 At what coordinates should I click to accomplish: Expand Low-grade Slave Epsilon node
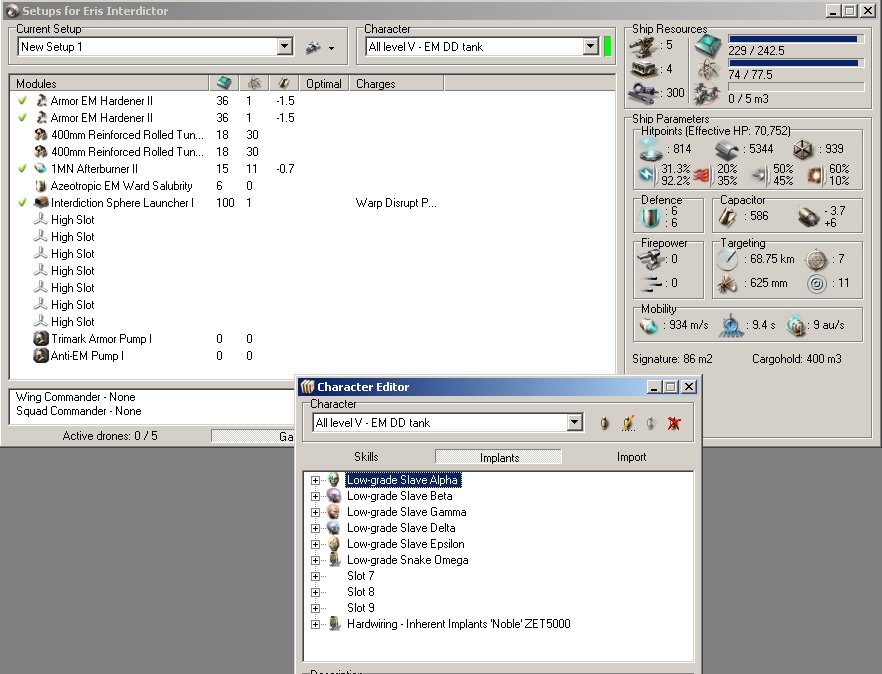tap(315, 544)
